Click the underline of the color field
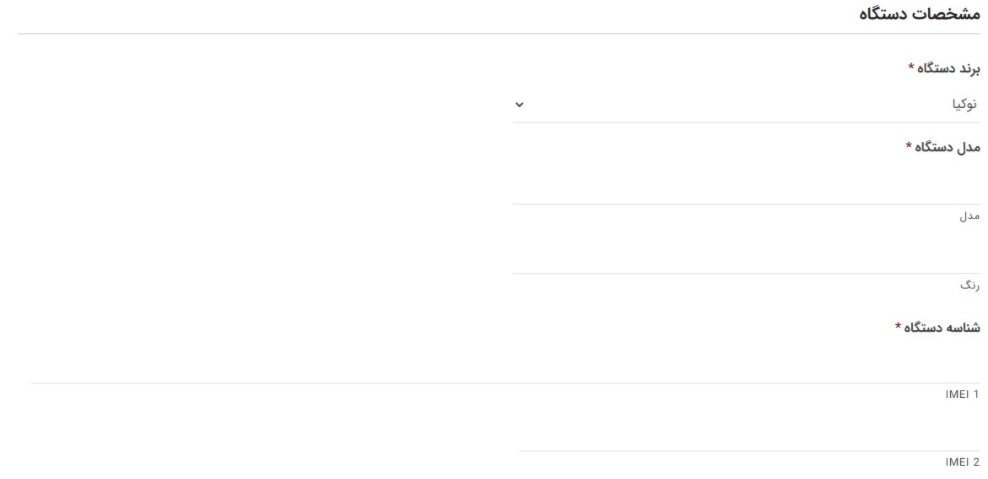The height and width of the screenshot is (479, 988). click(x=746, y=273)
